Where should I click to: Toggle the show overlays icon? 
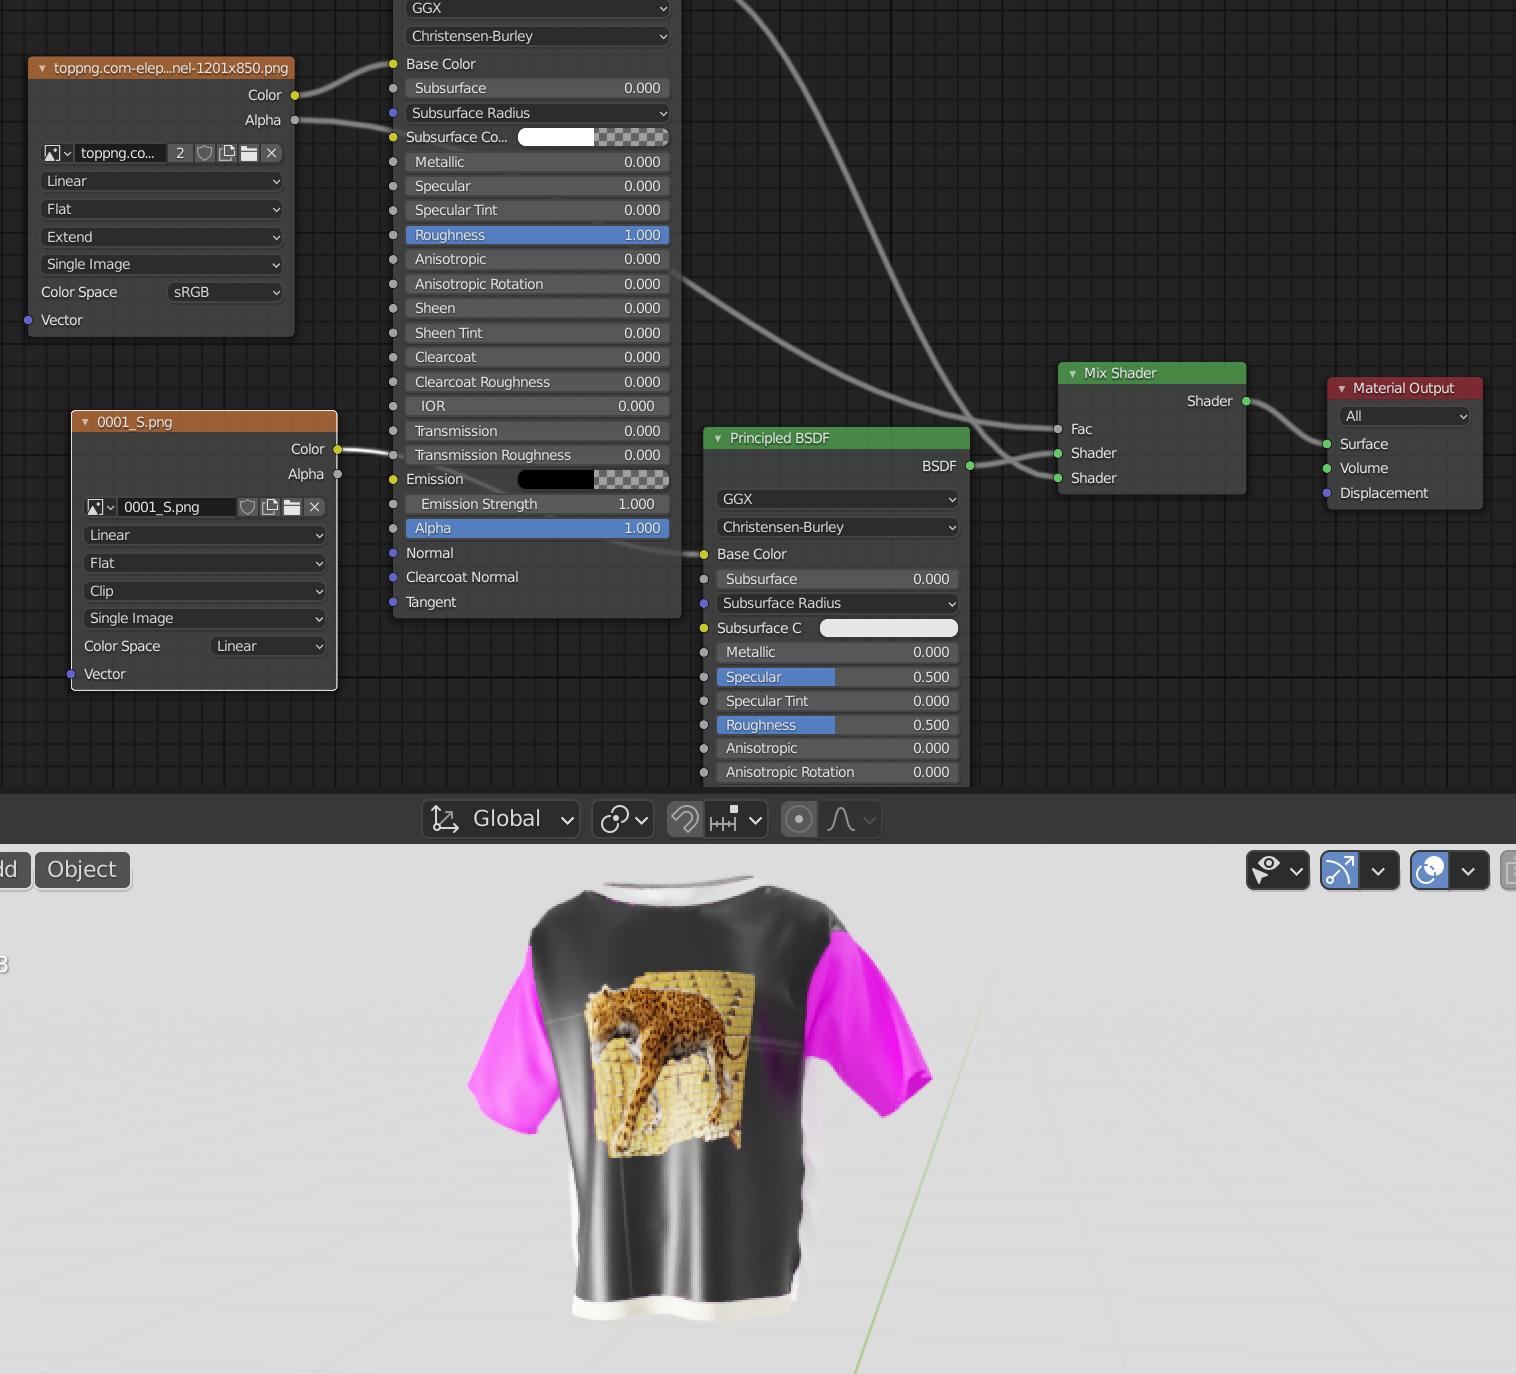point(1430,870)
